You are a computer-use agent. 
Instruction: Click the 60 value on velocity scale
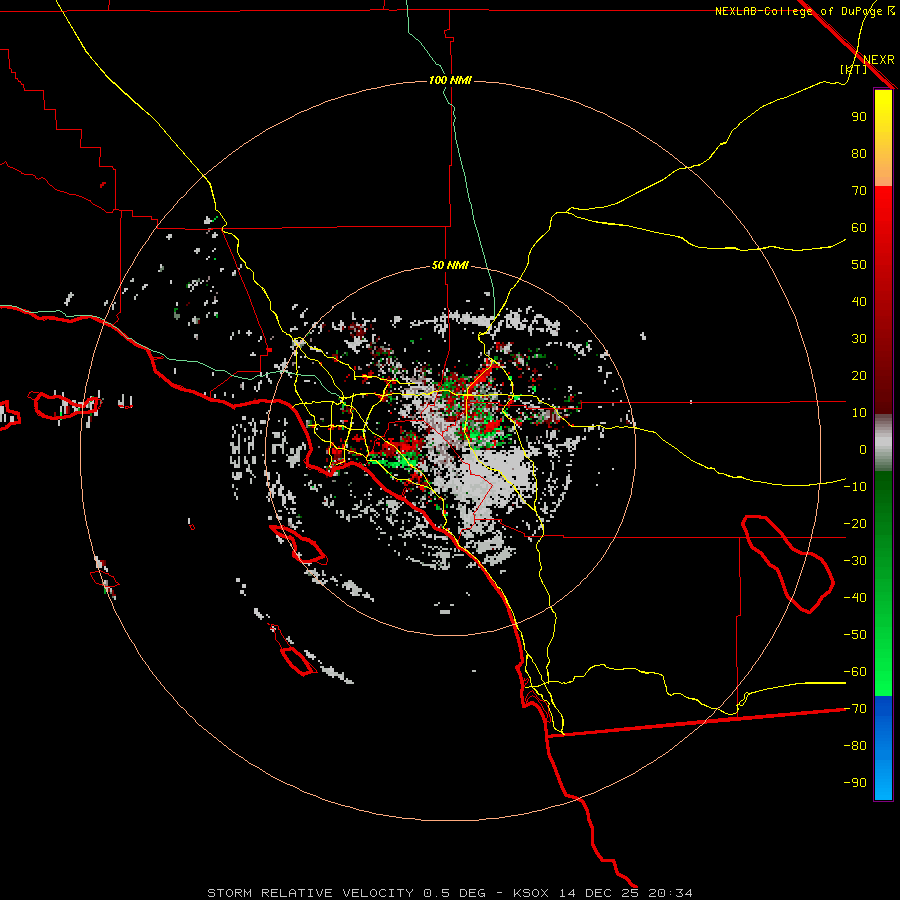click(859, 228)
